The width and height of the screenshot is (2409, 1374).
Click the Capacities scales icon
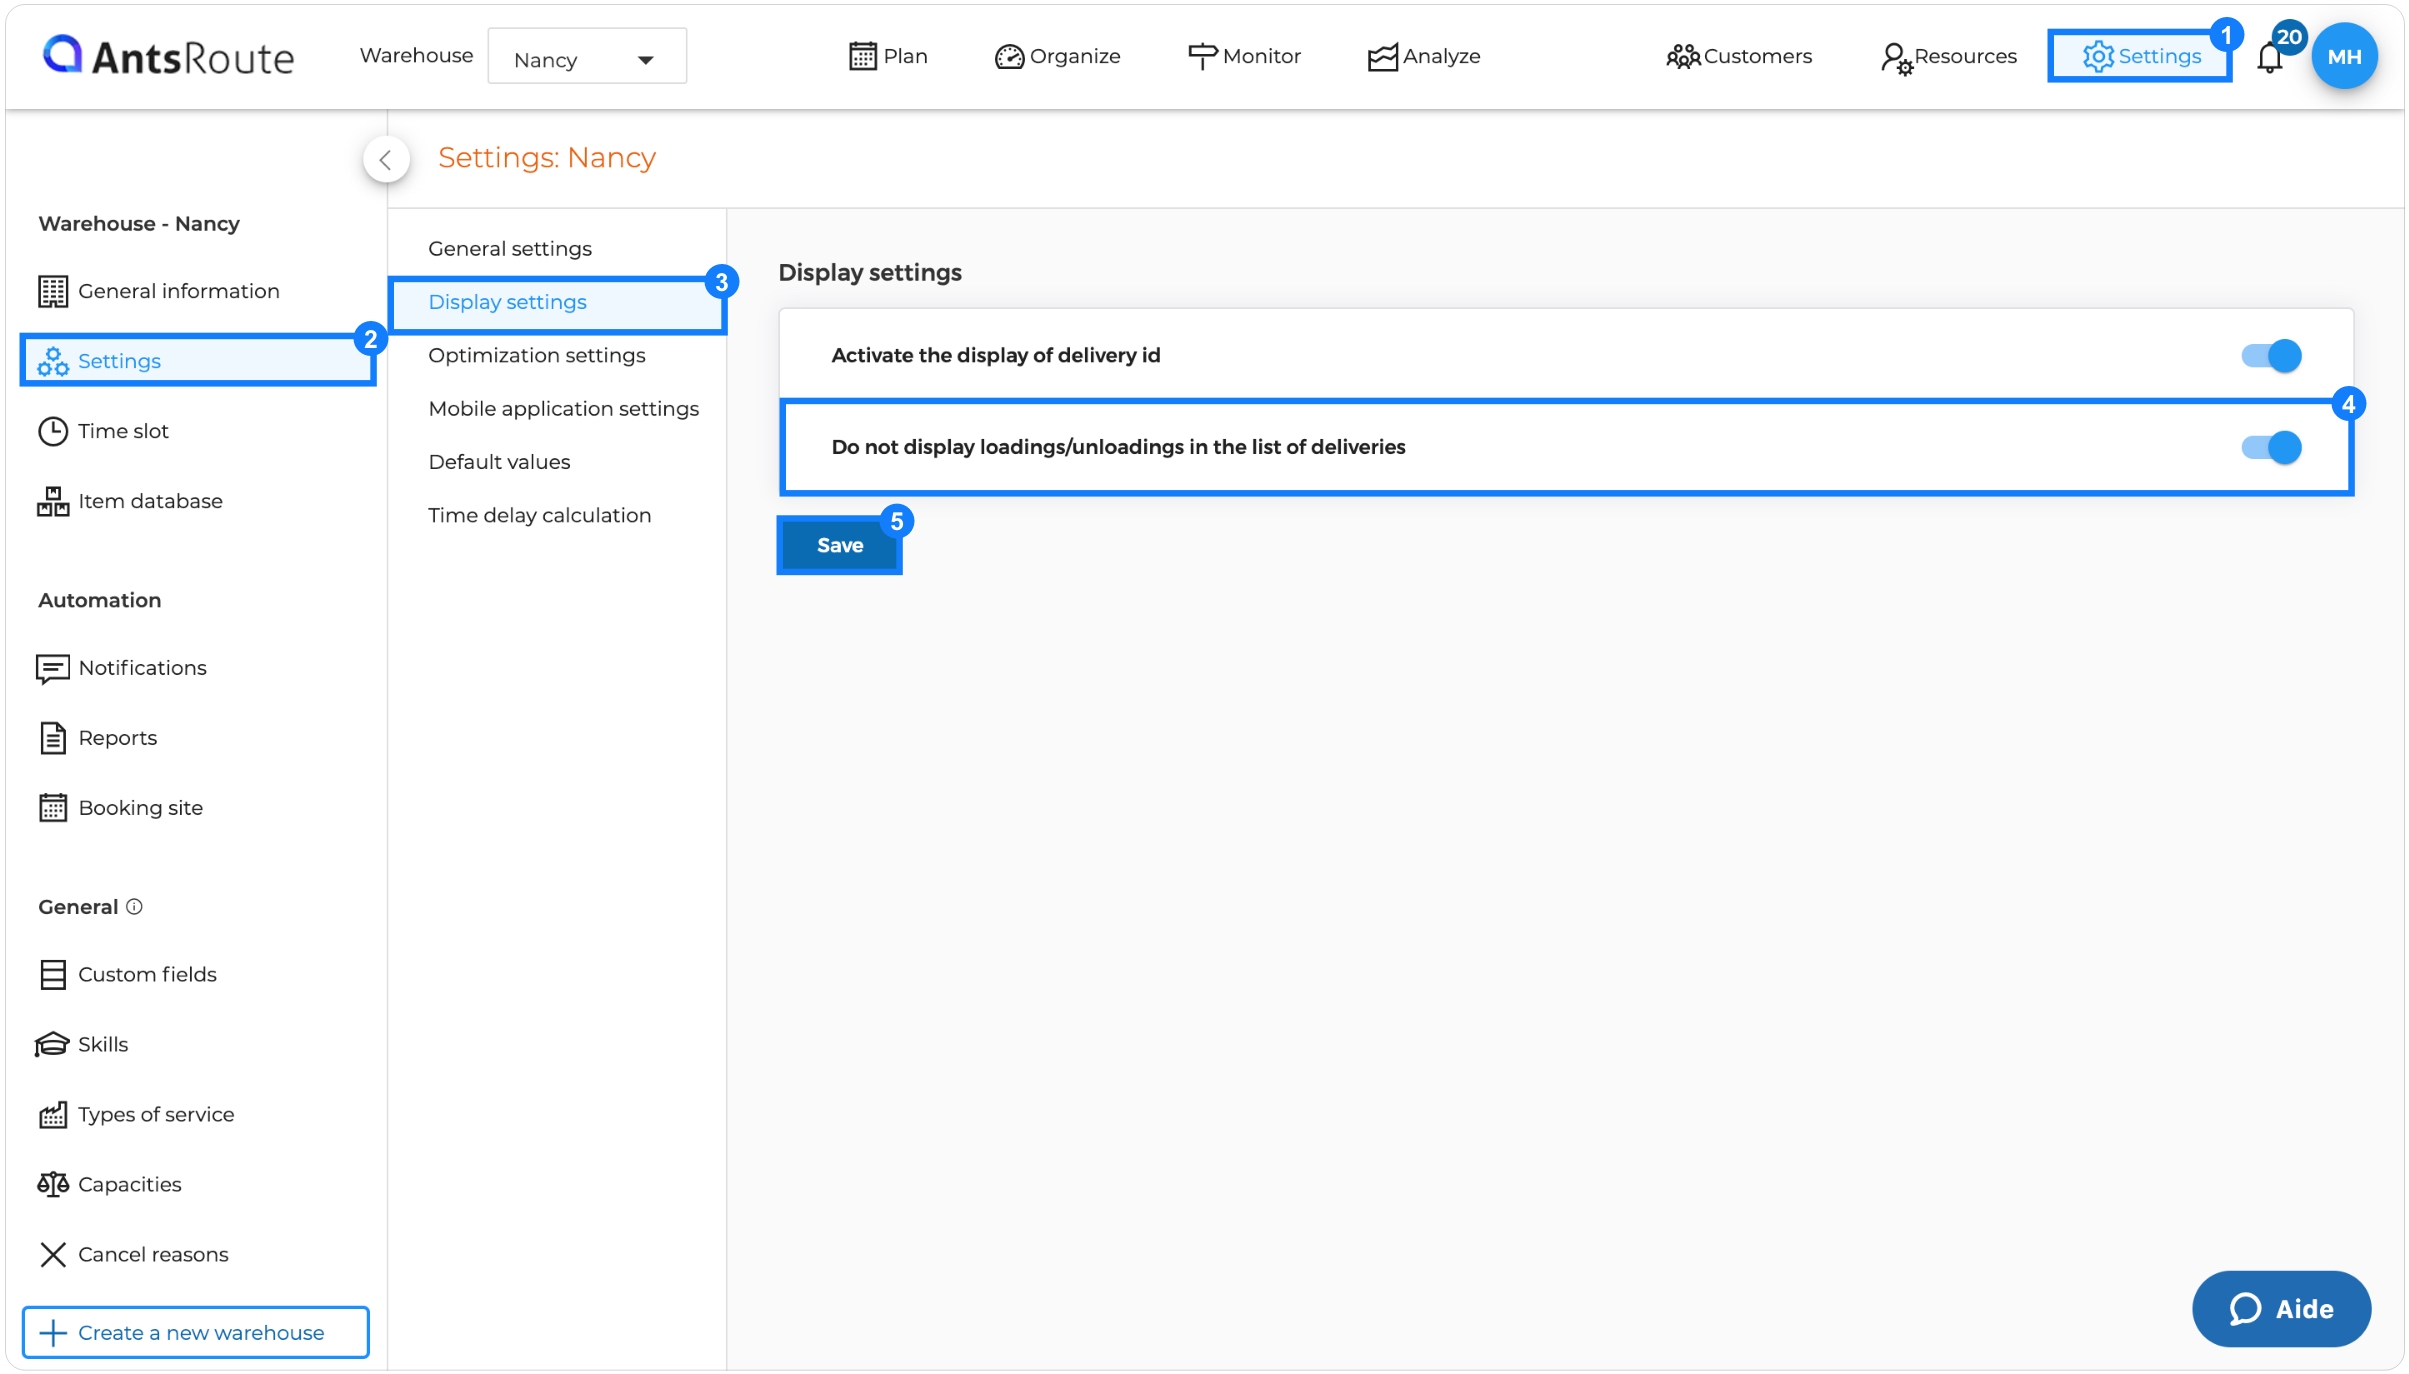click(x=53, y=1184)
